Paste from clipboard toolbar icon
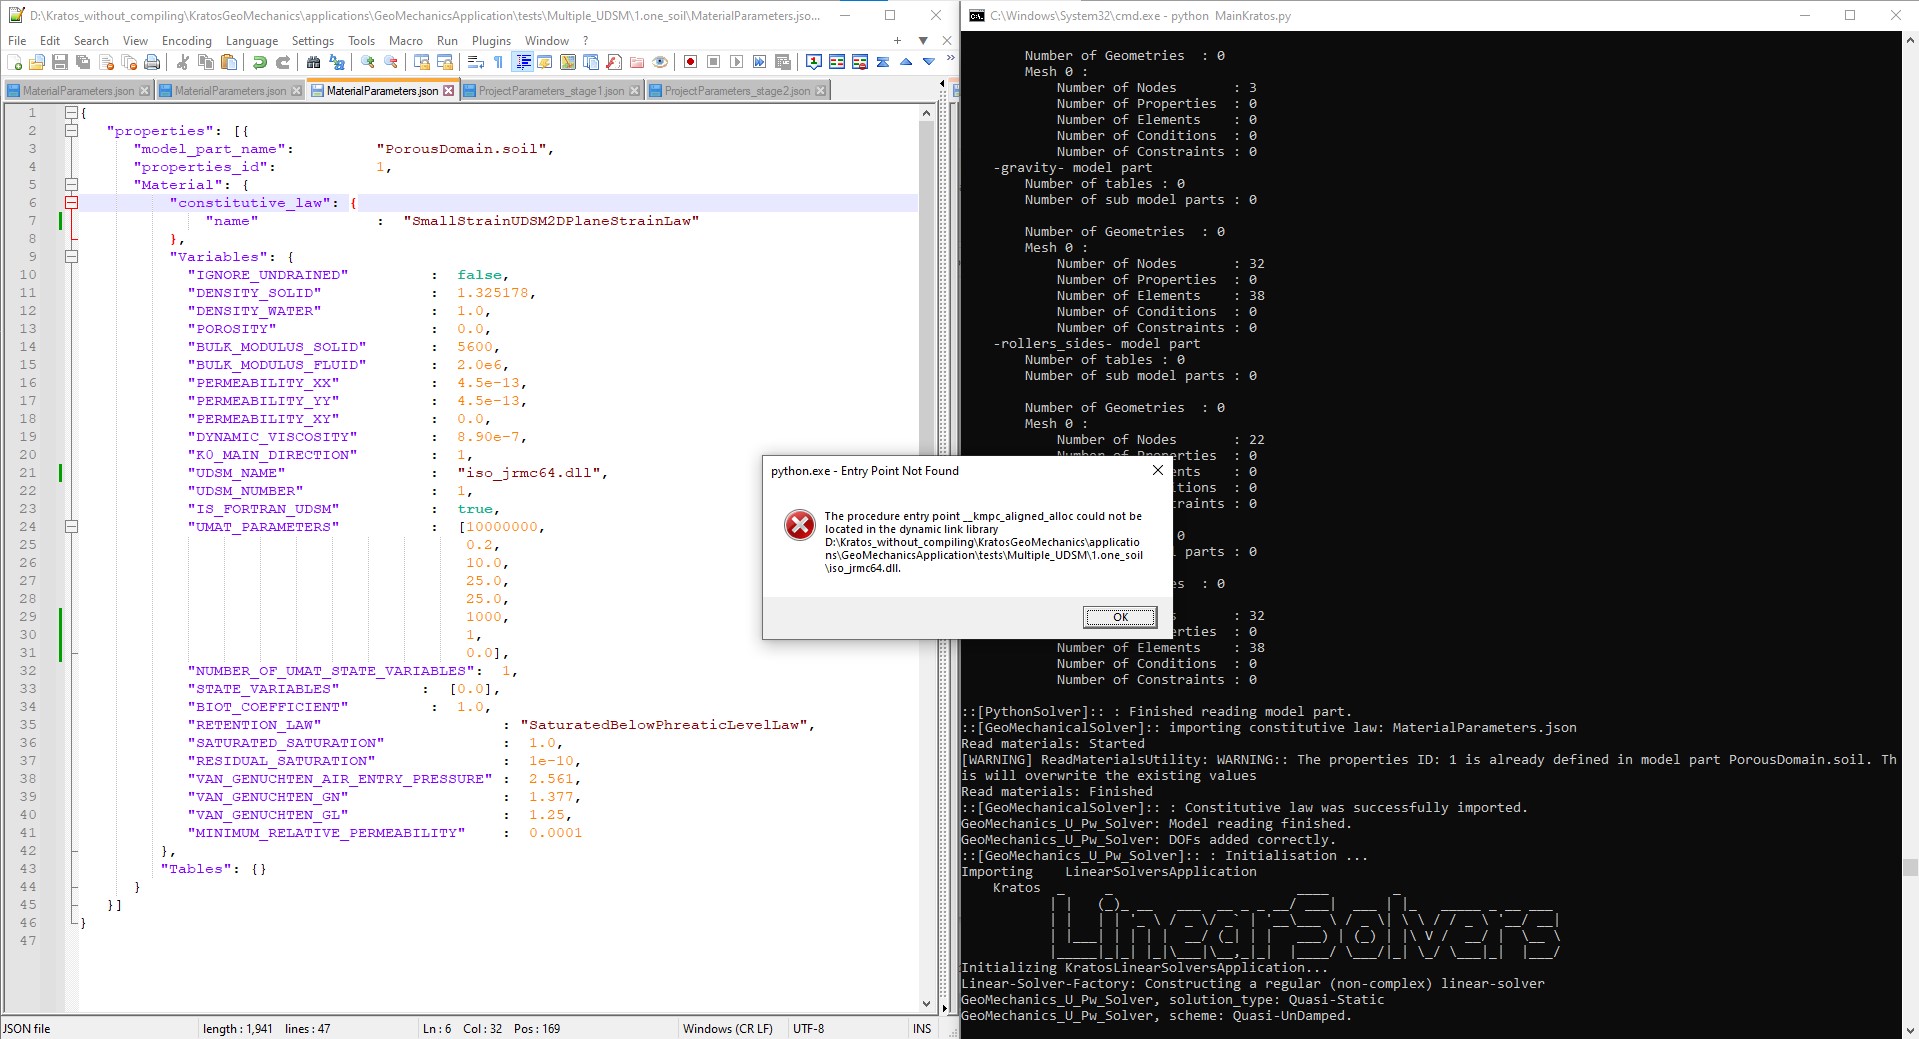1919x1039 pixels. [x=228, y=62]
